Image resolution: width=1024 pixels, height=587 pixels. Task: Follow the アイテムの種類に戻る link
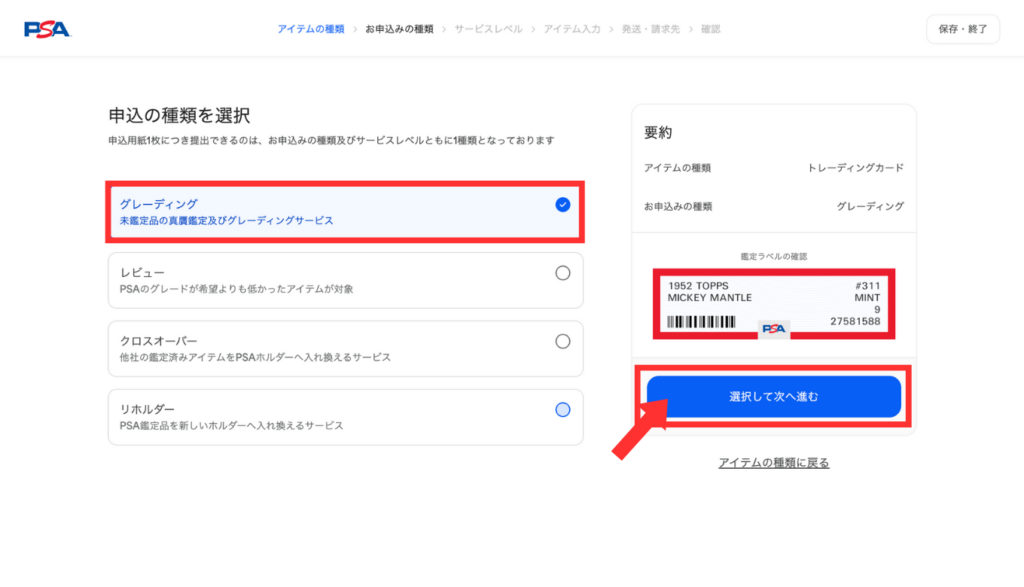(x=774, y=463)
